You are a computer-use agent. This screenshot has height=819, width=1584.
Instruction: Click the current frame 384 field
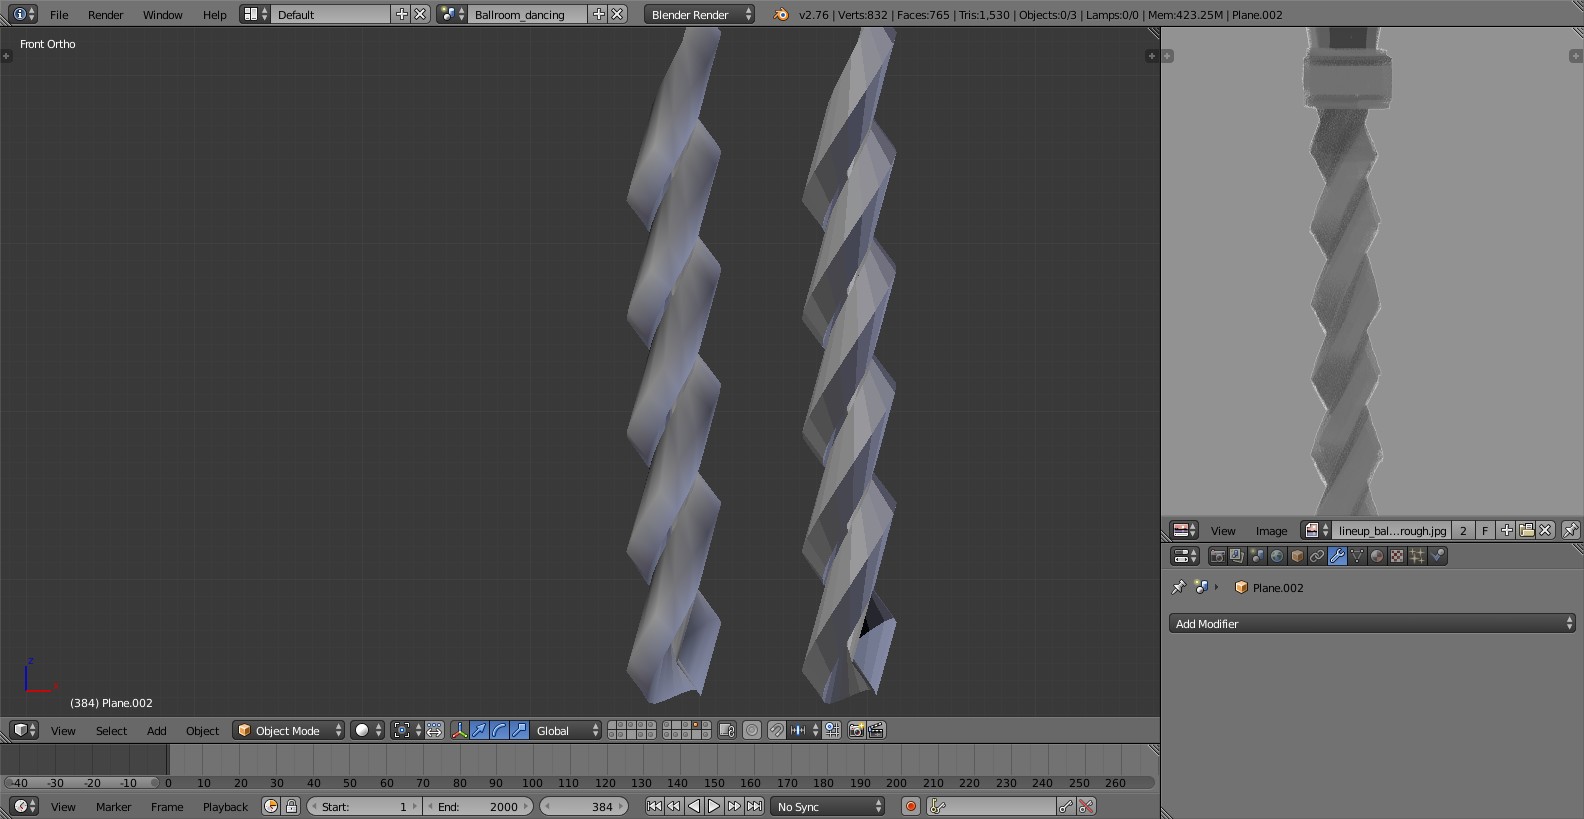(584, 806)
